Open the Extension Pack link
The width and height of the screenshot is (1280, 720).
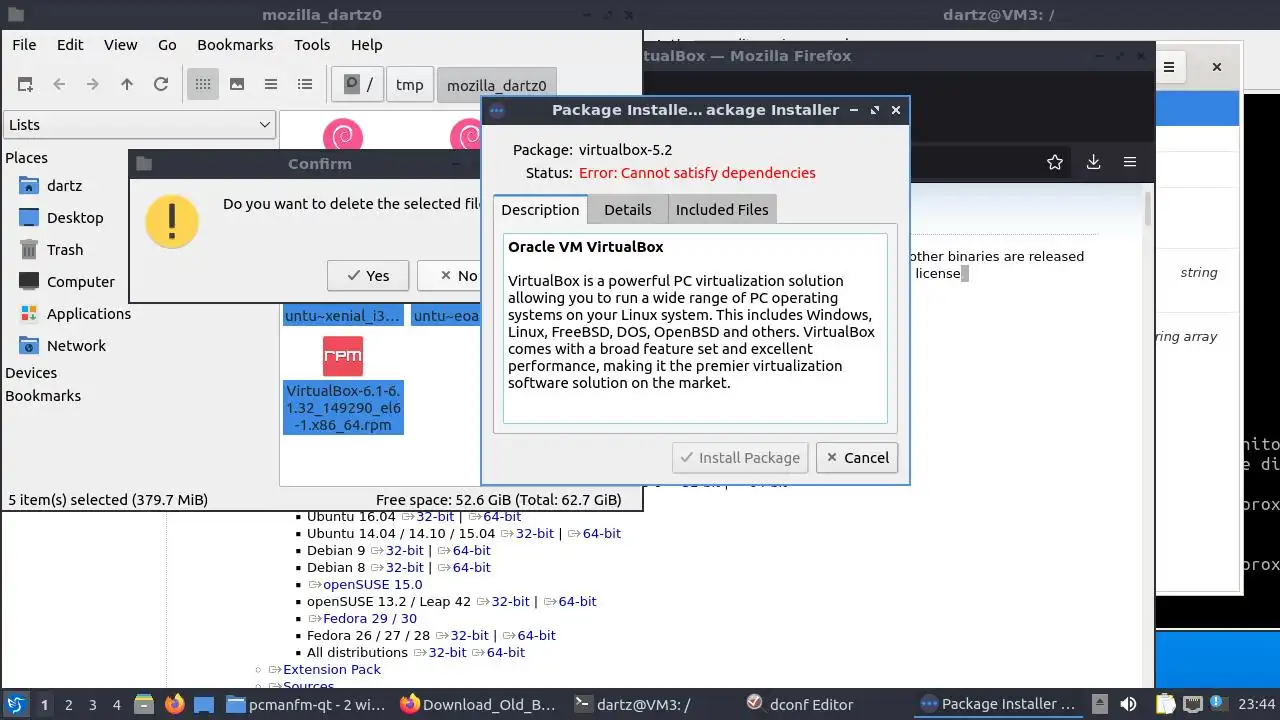[x=332, y=670]
